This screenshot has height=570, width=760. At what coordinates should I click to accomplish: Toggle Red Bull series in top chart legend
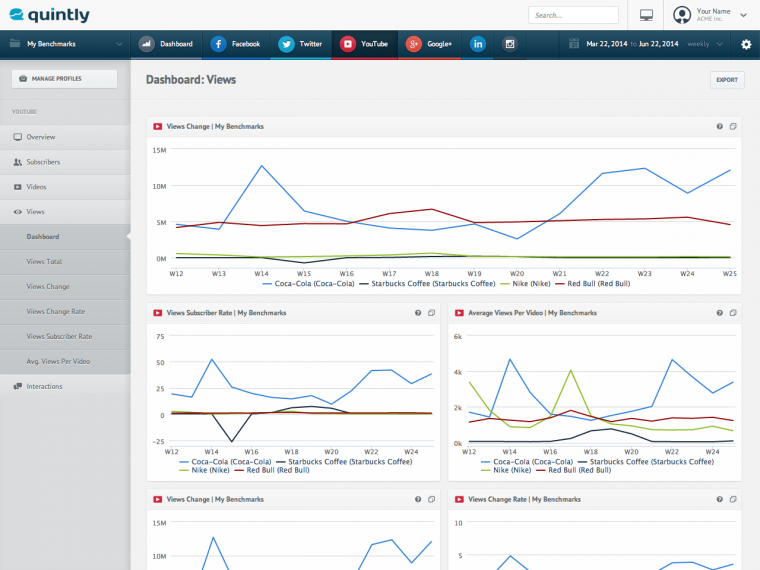point(592,284)
